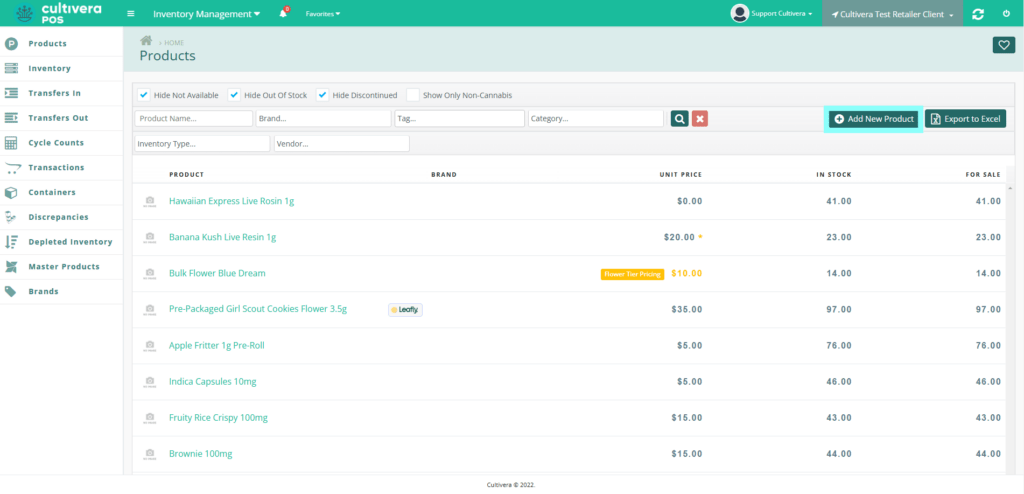Go to the home breadcrumb icon
1024x494 pixels.
click(146, 41)
